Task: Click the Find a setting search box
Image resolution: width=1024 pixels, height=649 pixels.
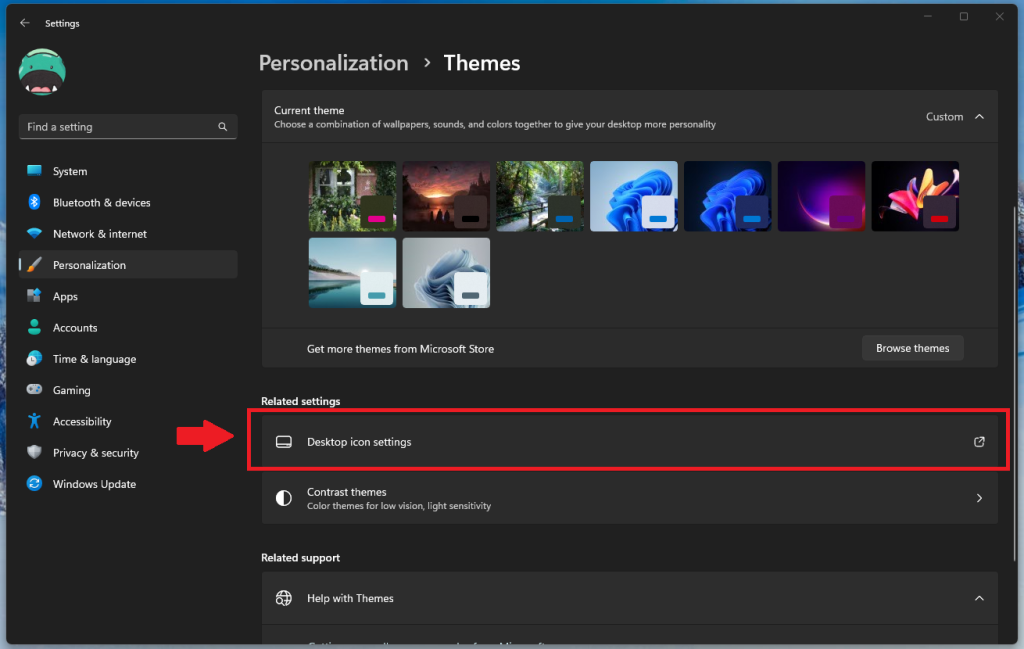Action: coord(118,127)
